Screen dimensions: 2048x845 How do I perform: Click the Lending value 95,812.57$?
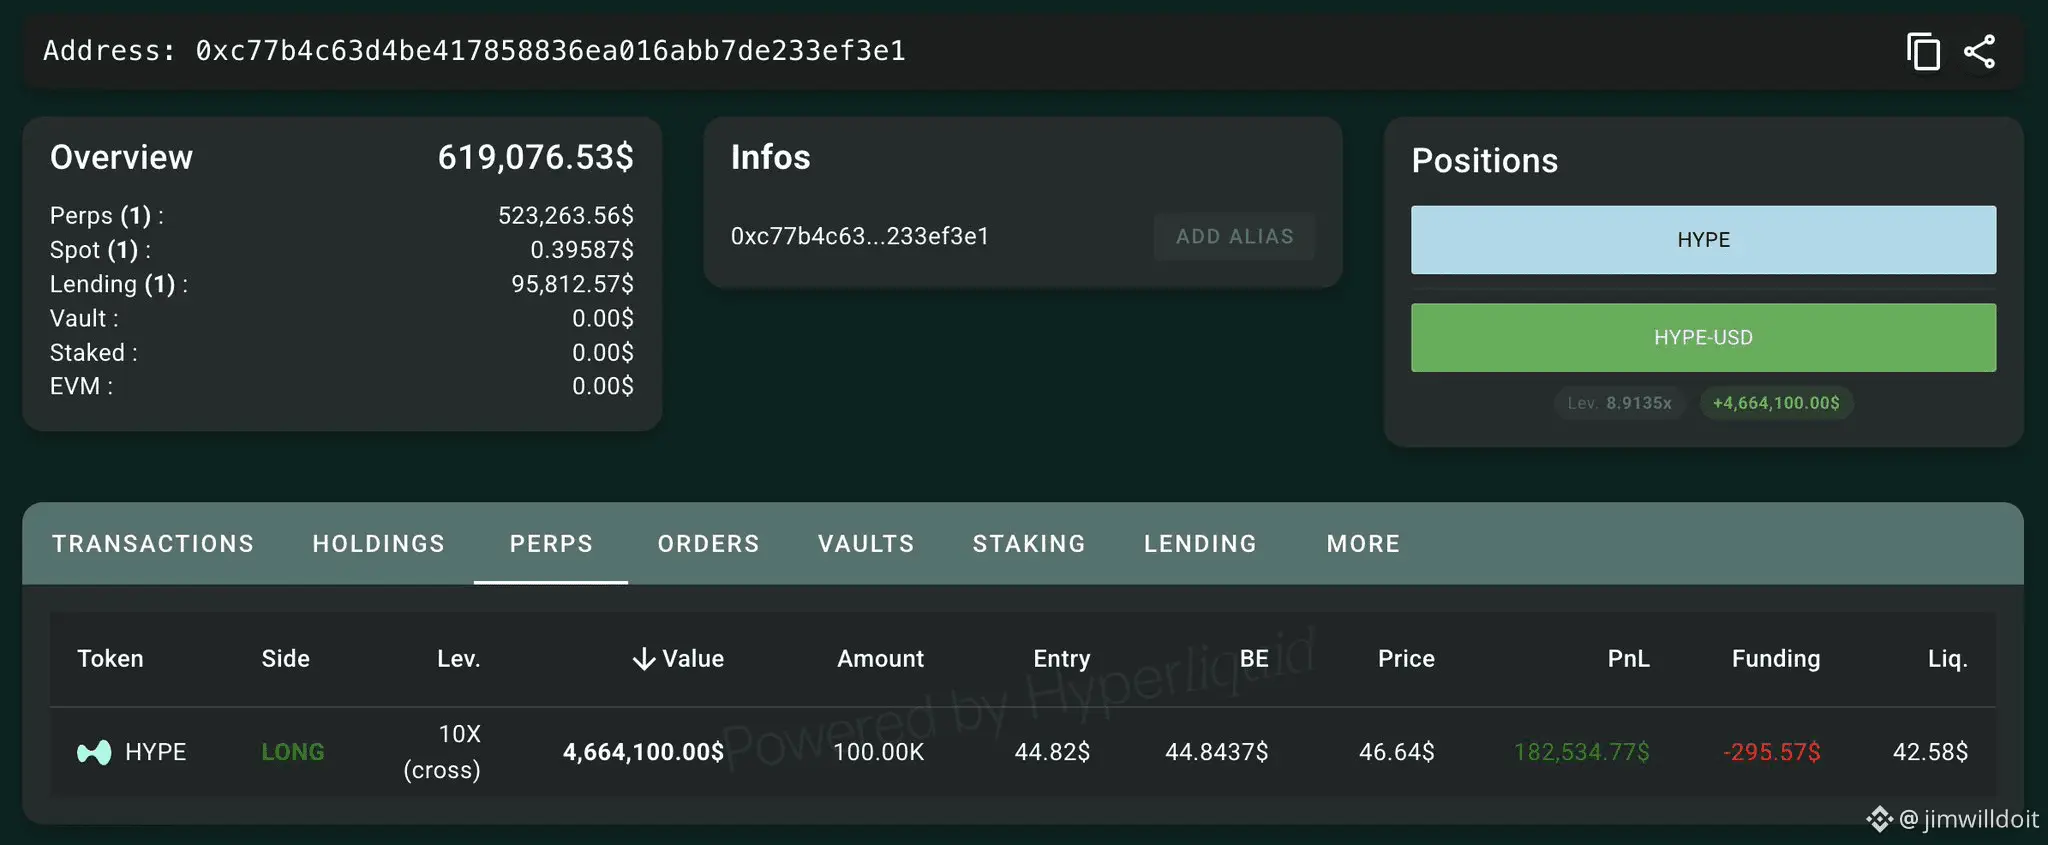pyautogui.click(x=573, y=285)
